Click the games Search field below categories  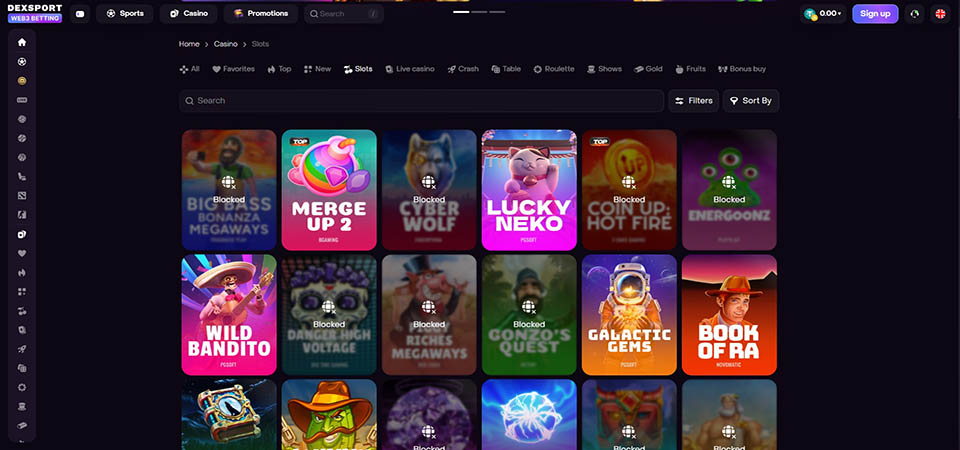(421, 101)
